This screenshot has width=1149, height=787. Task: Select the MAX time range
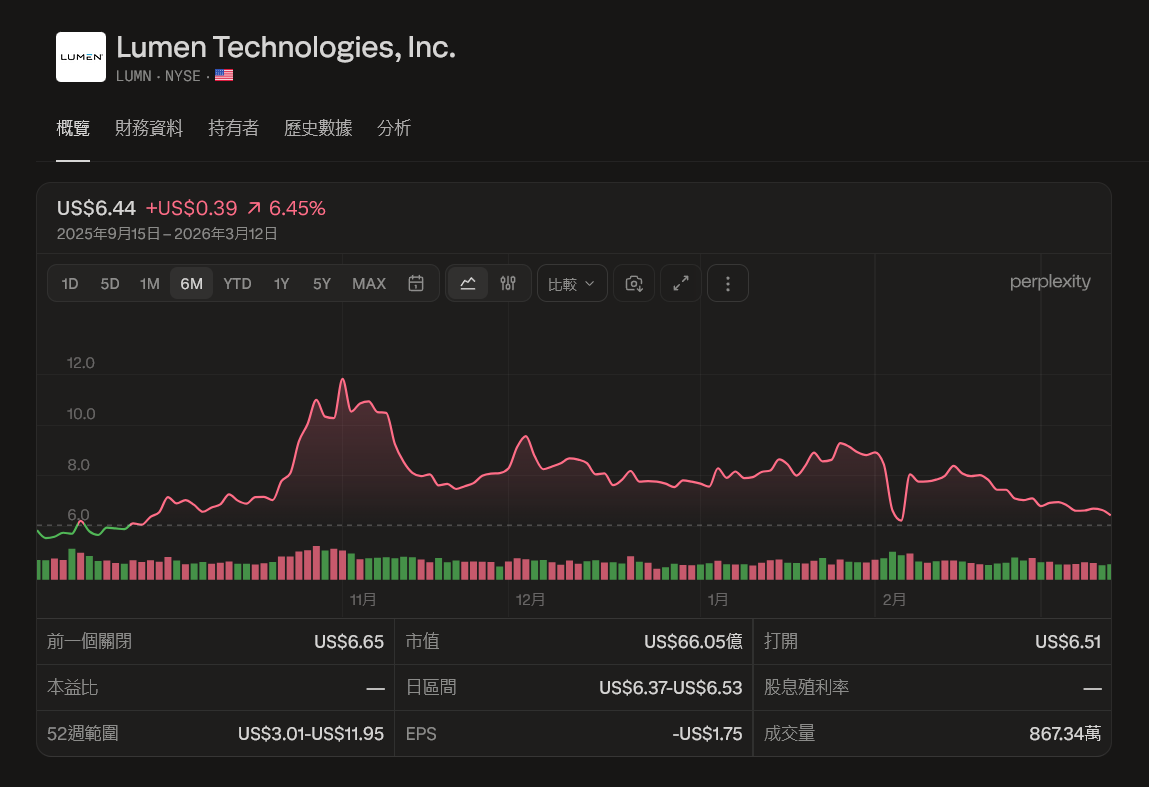click(x=369, y=284)
